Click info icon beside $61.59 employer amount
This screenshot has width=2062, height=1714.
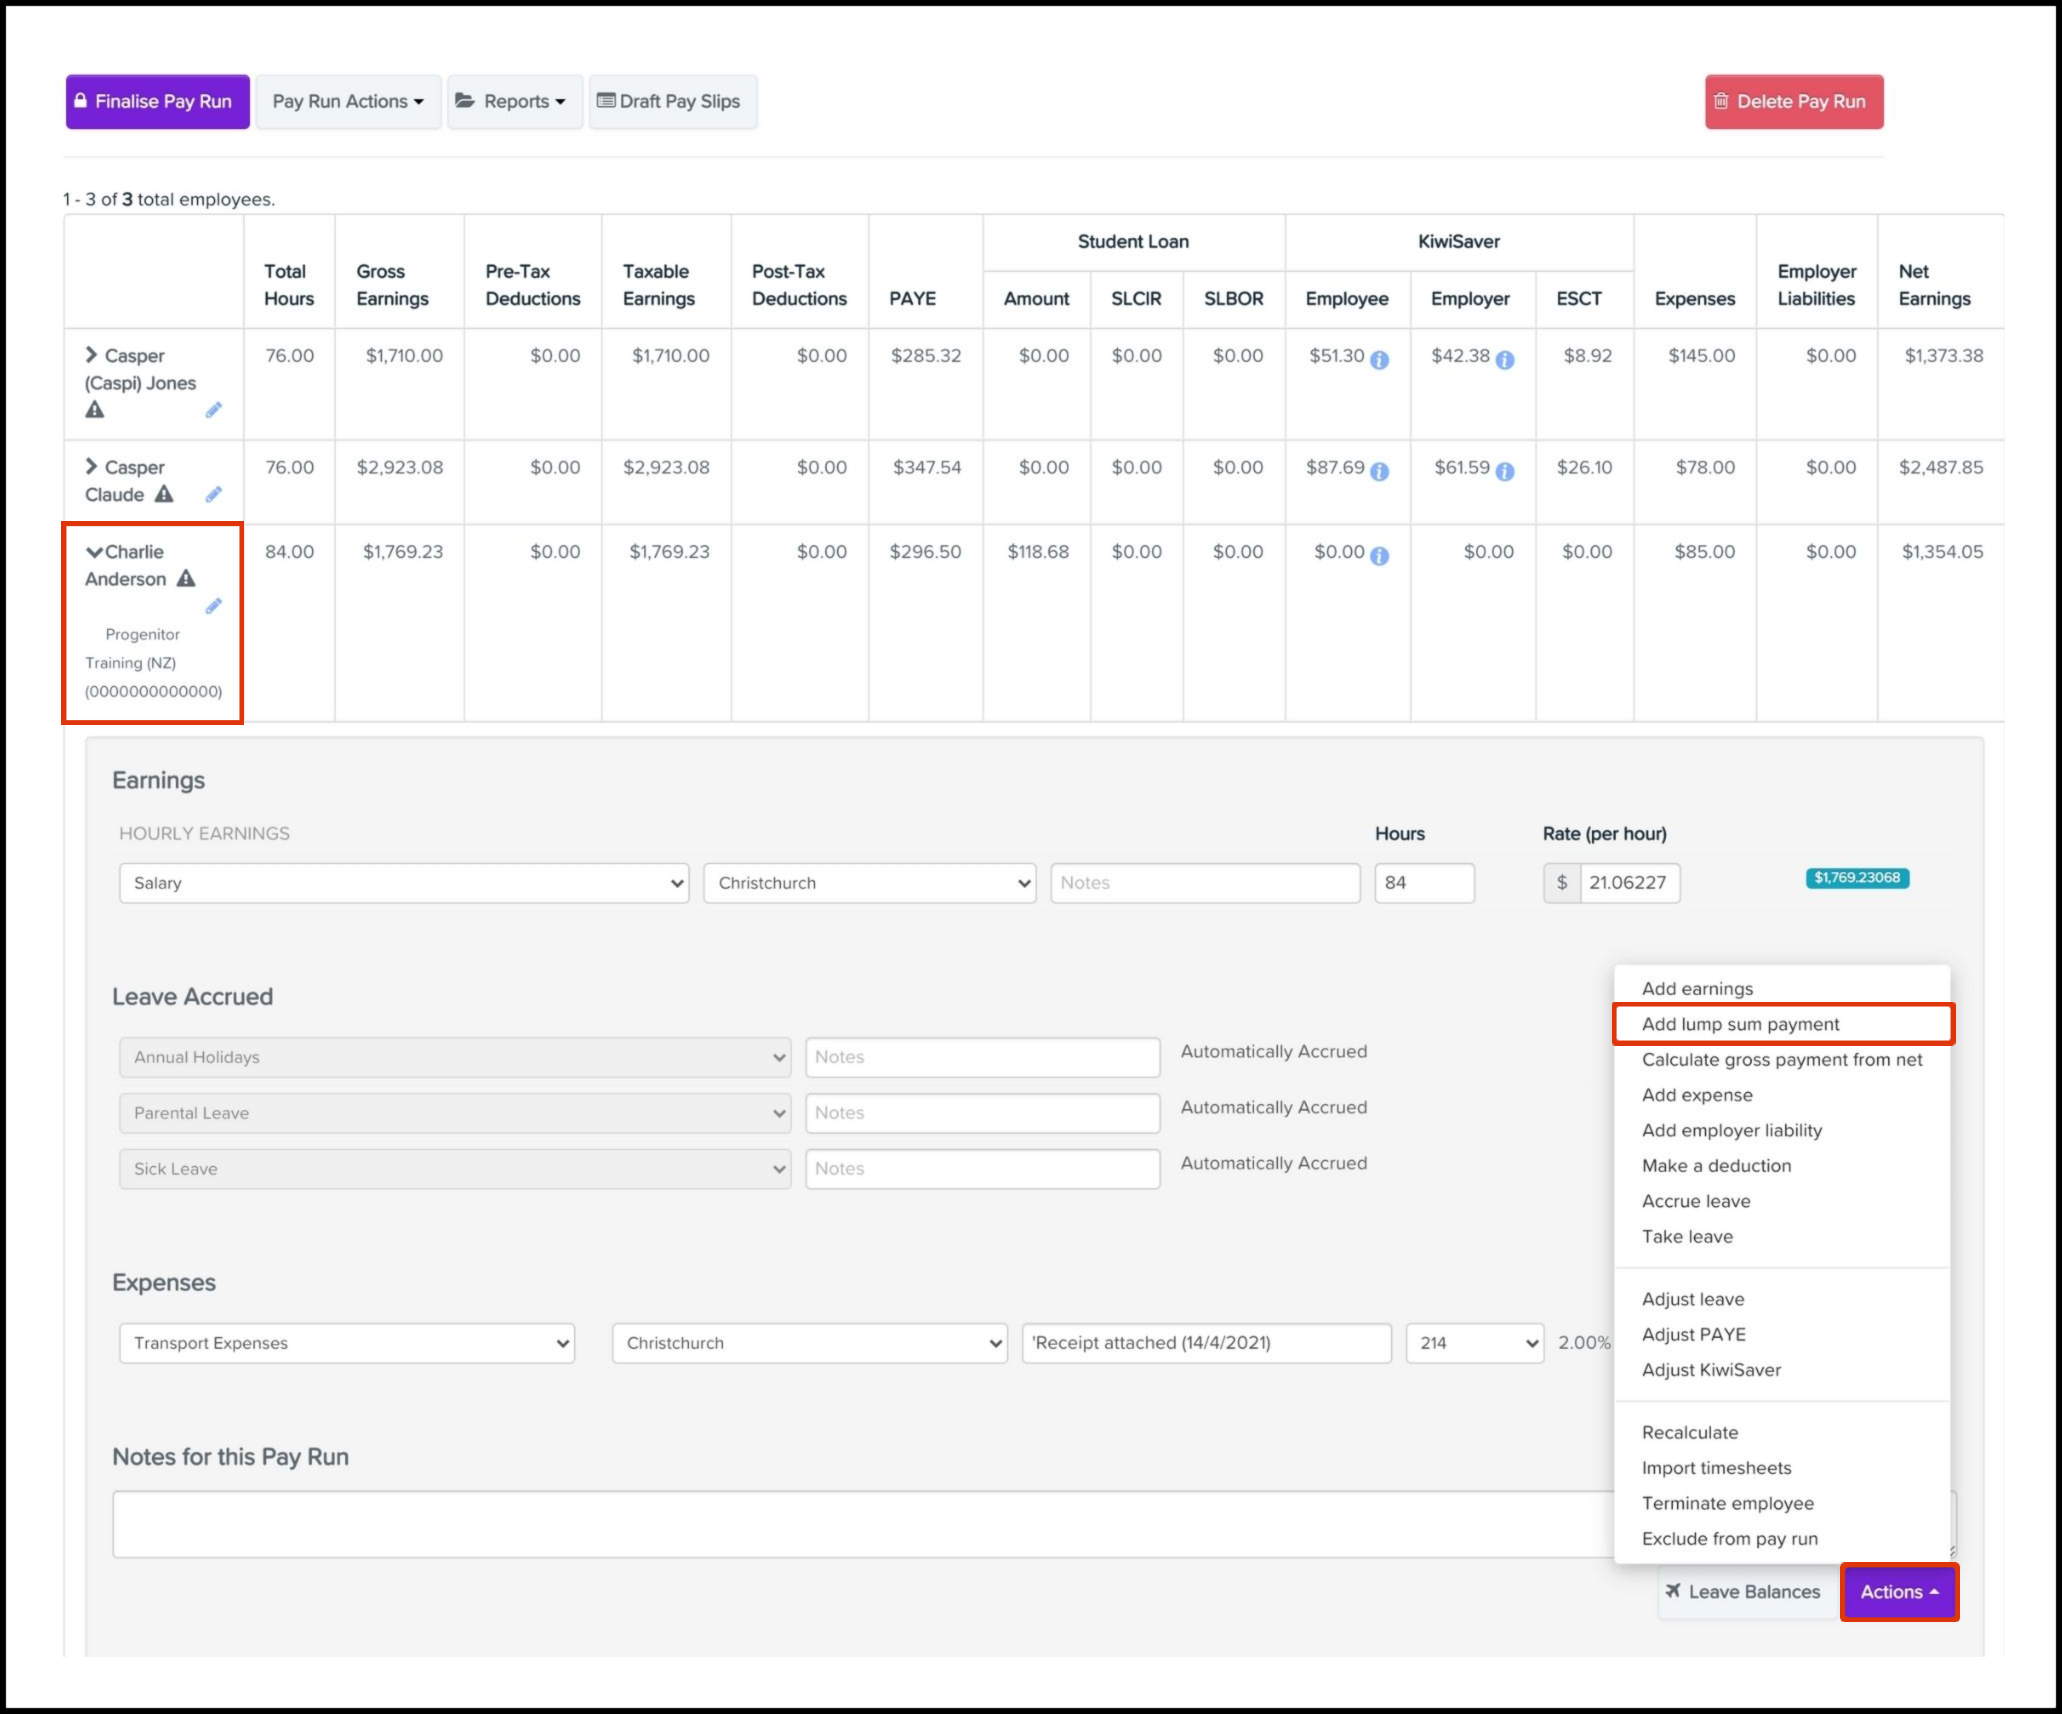(1504, 472)
